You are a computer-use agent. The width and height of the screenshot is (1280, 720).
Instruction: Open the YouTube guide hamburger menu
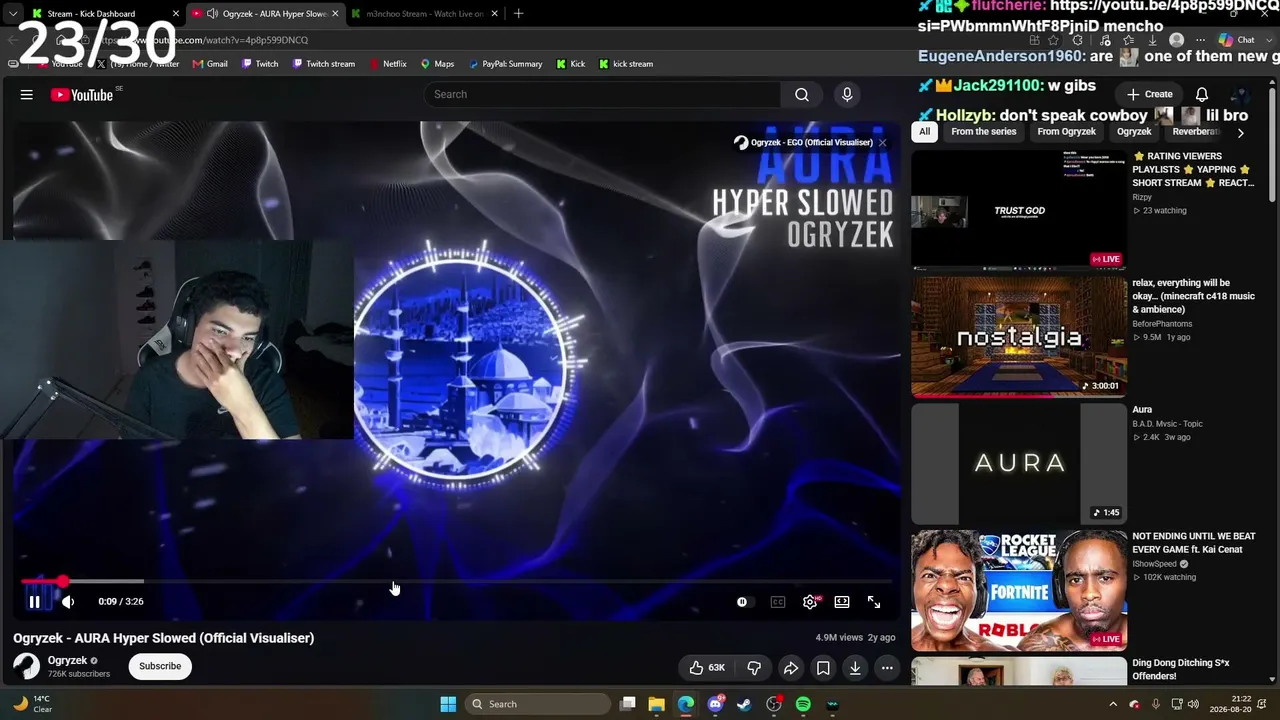(27, 95)
